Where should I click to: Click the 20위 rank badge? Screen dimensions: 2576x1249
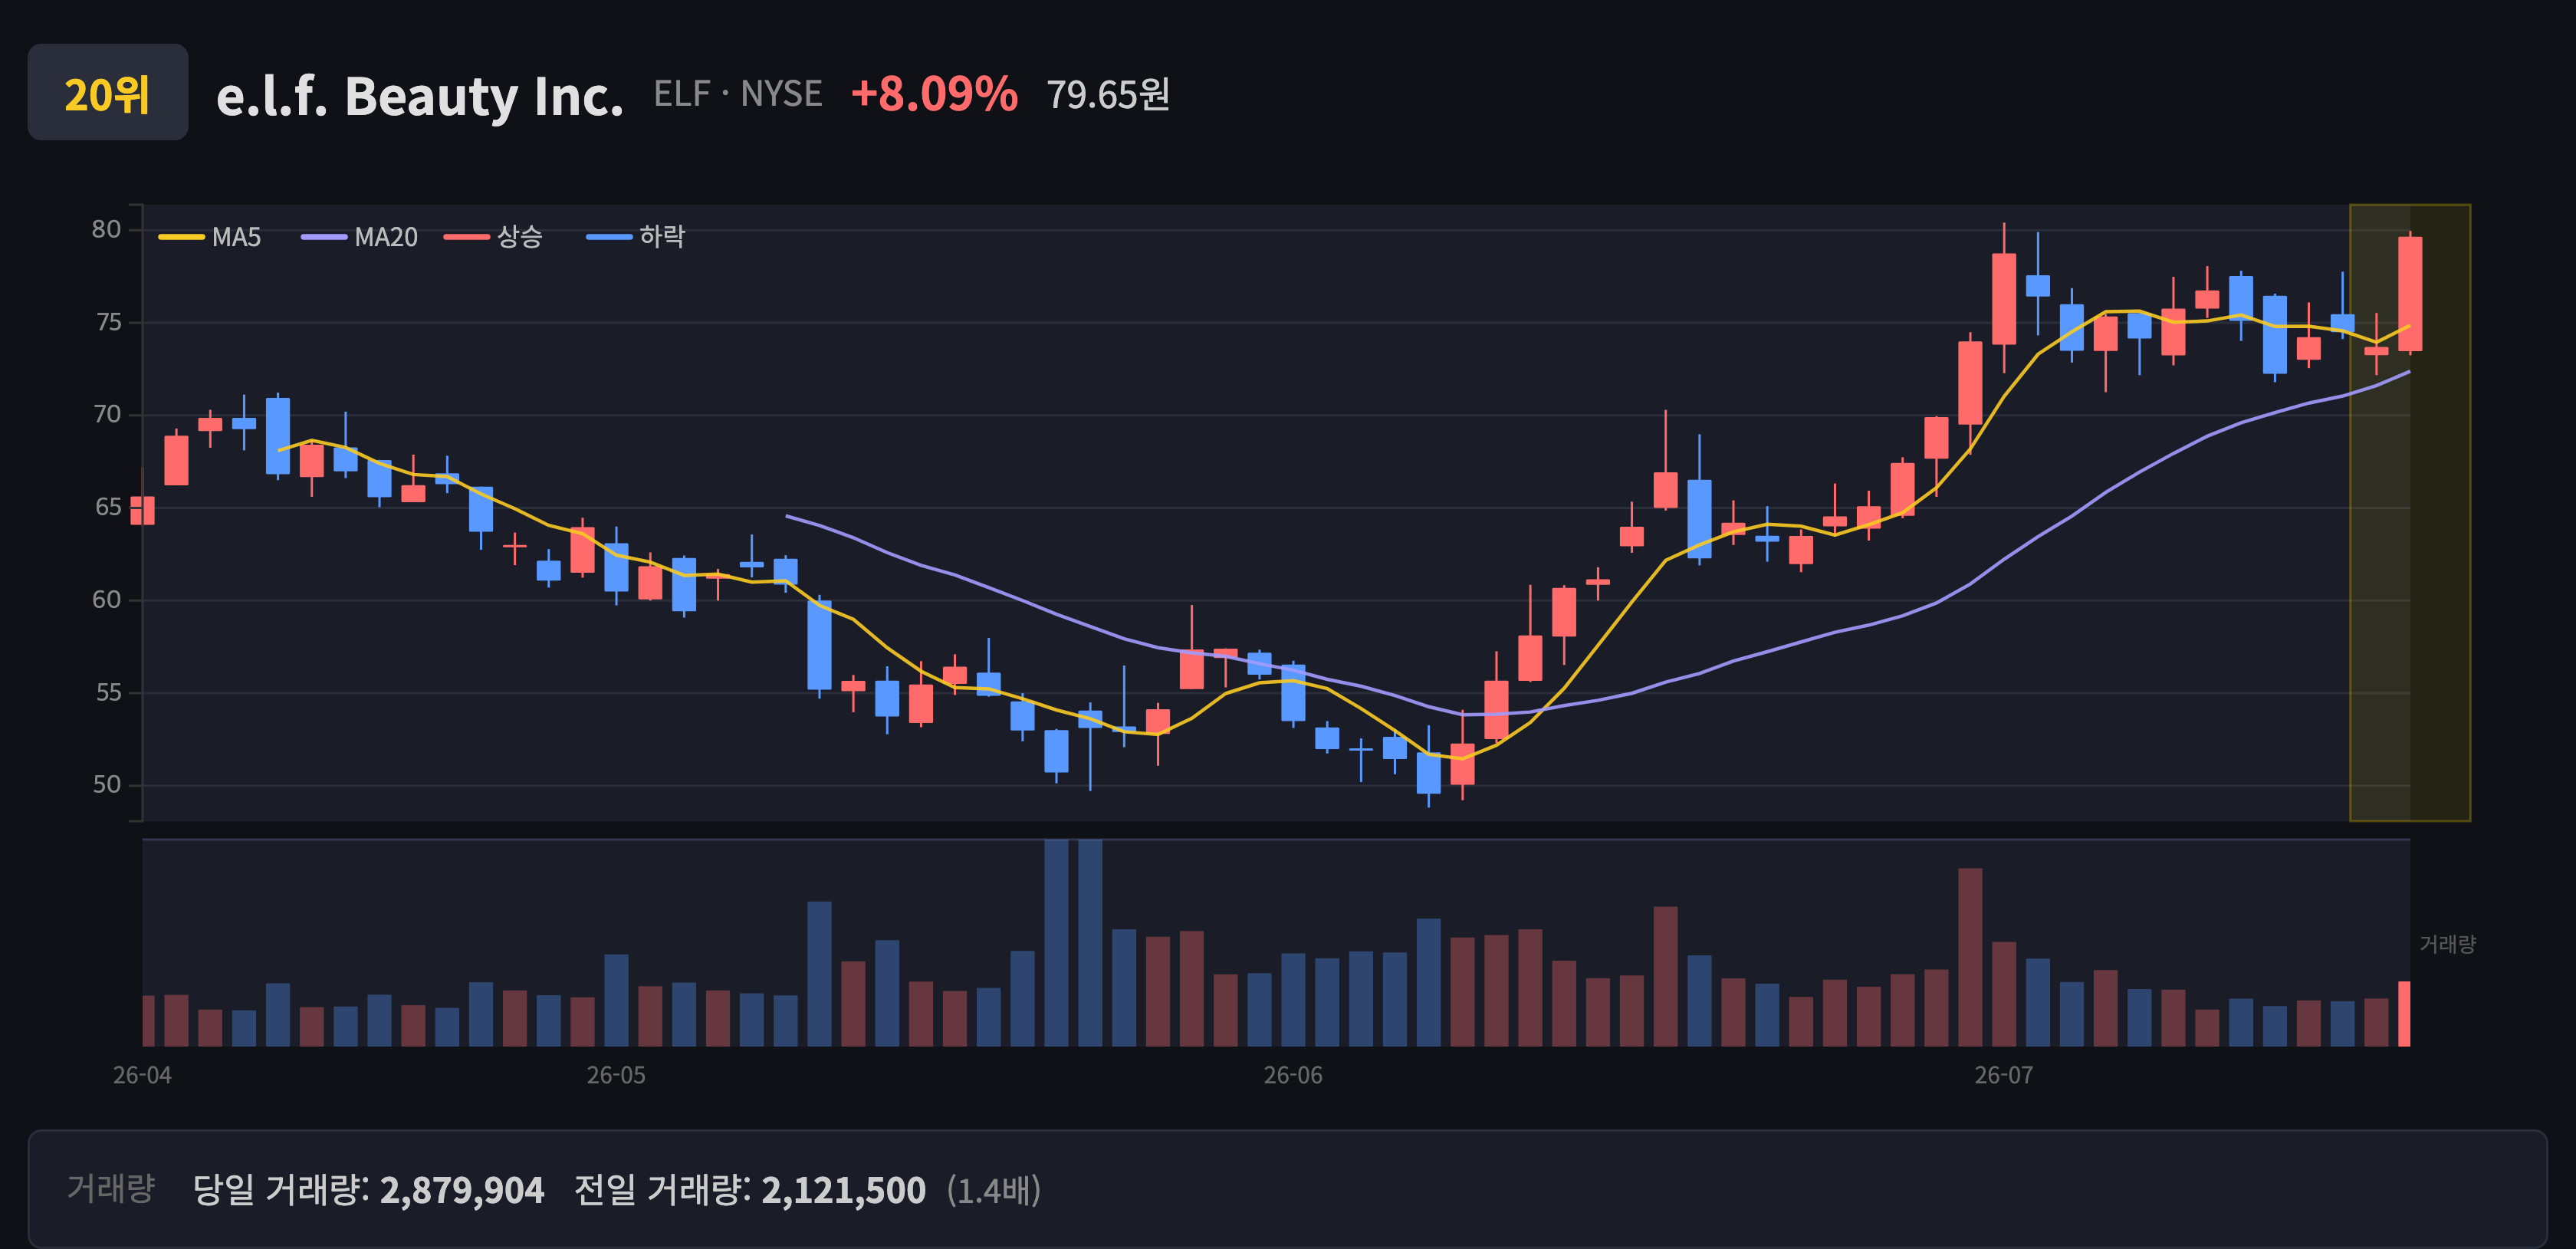pos(107,93)
